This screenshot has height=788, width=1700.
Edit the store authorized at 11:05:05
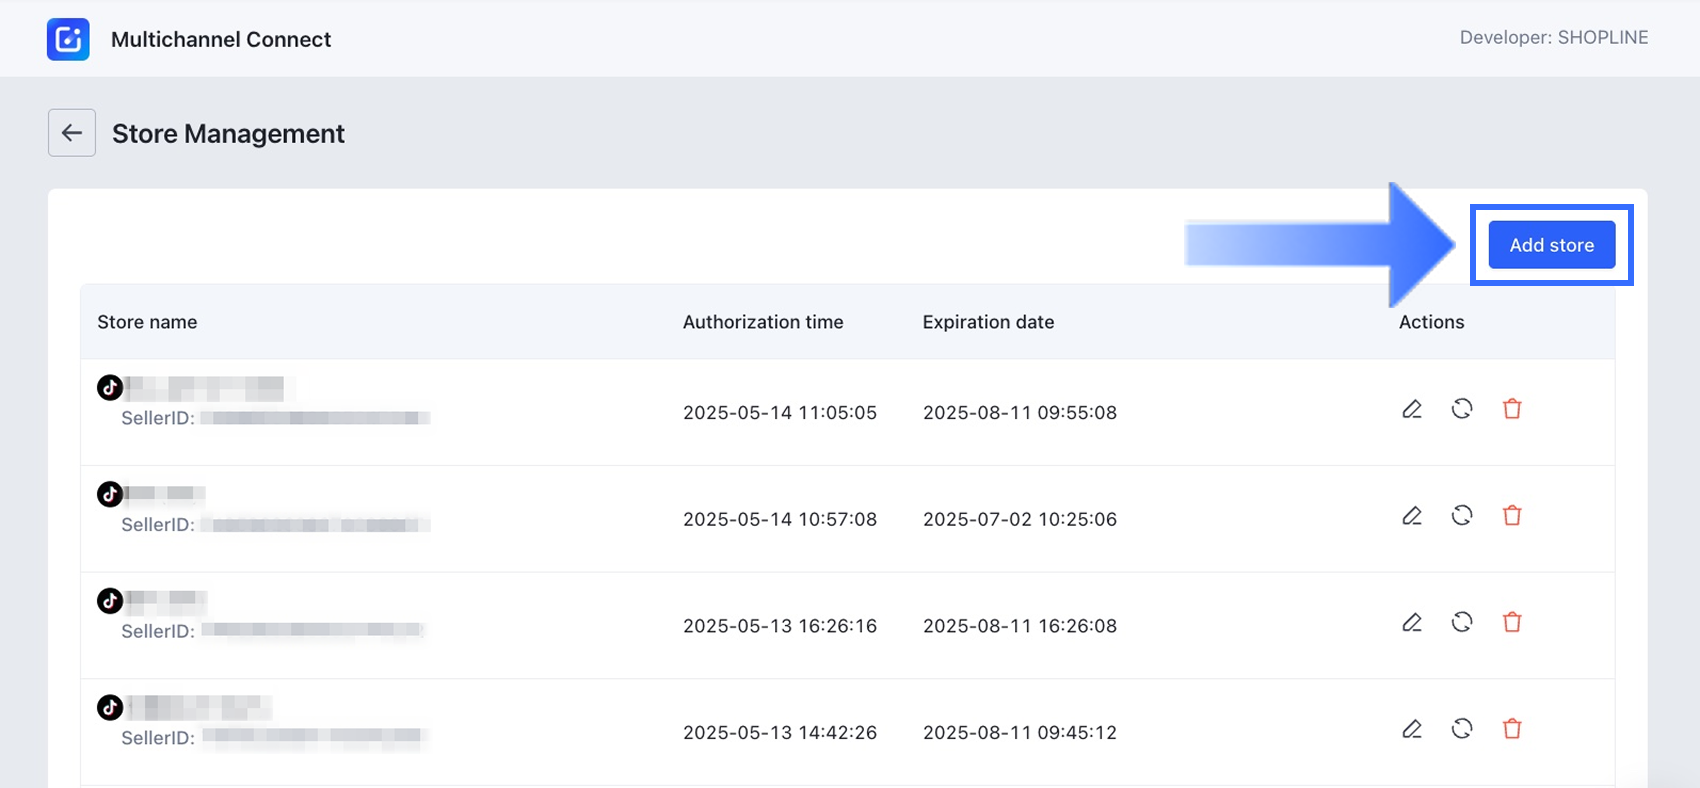pos(1411,409)
